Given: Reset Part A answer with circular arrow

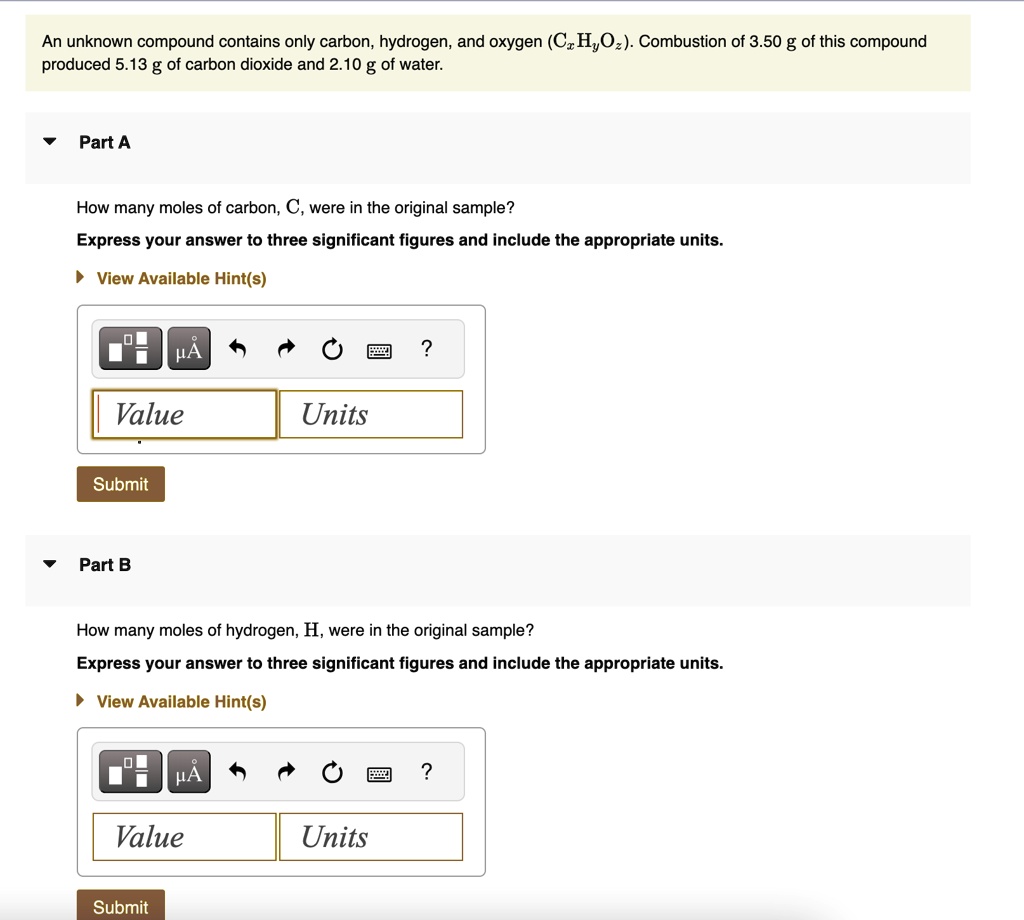Looking at the screenshot, I should pos(332,349).
